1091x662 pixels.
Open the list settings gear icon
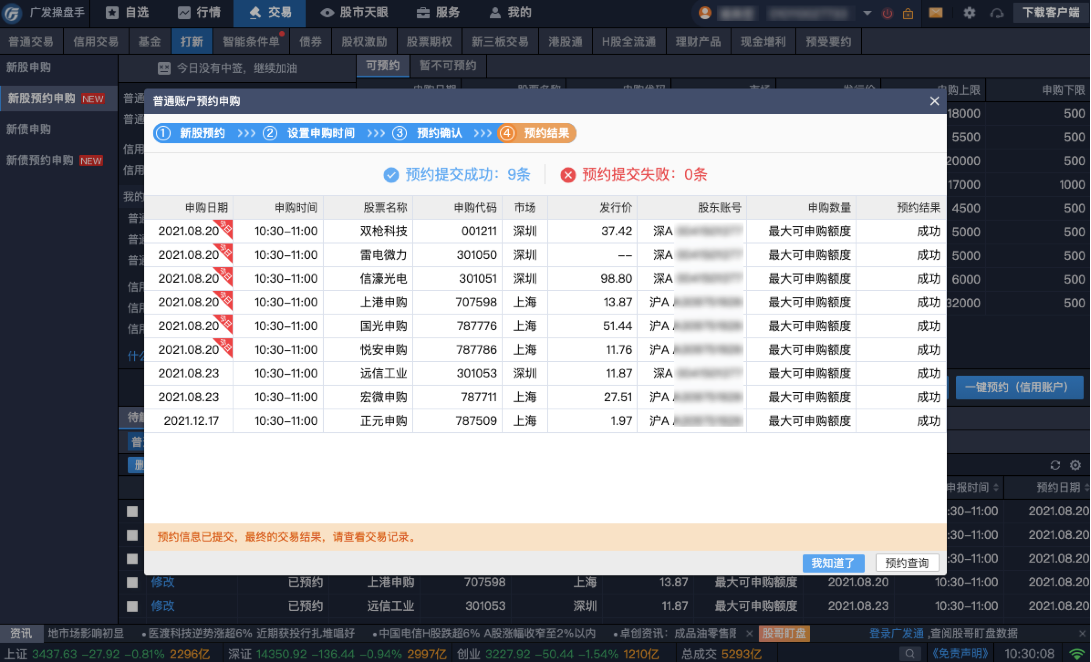1076,465
